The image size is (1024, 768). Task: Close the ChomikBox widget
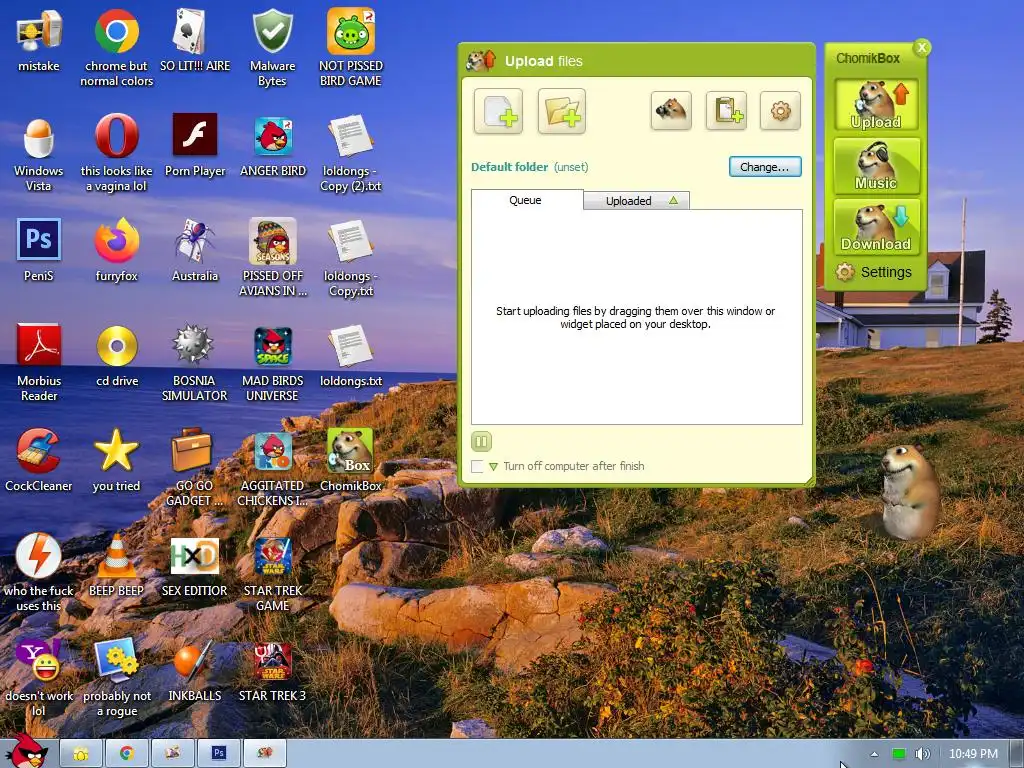pos(922,47)
